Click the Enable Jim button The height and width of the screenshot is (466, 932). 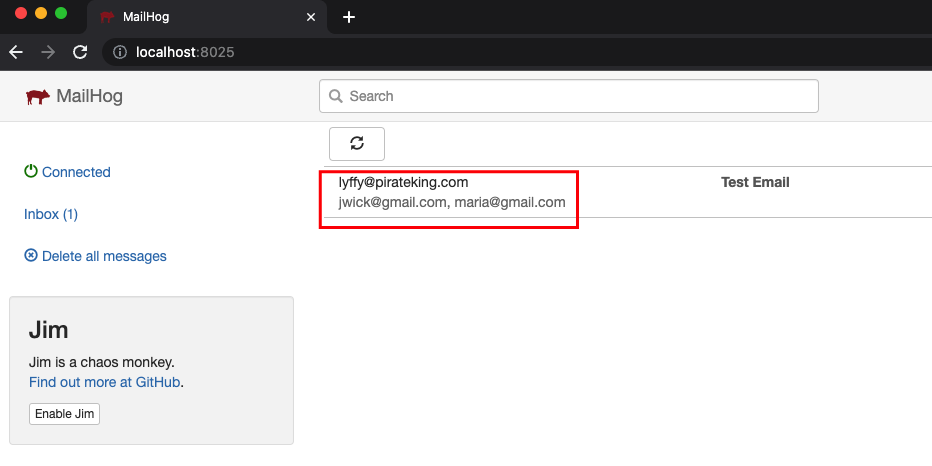[x=64, y=414]
